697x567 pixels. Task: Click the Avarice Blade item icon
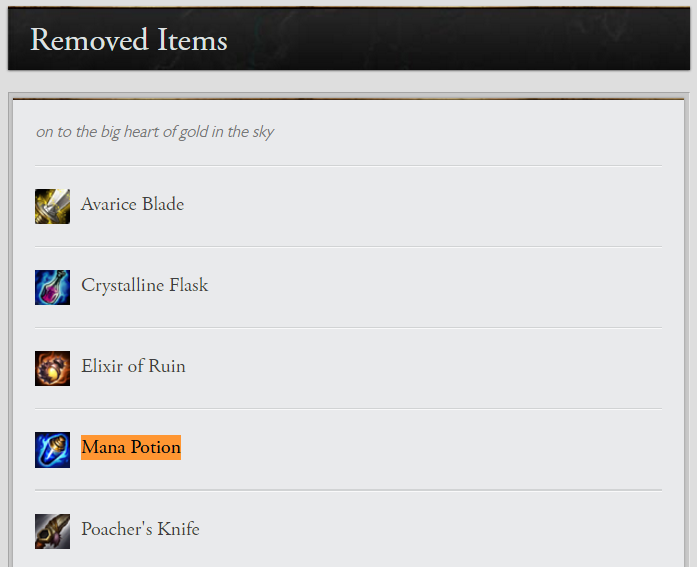(x=52, y=206)
